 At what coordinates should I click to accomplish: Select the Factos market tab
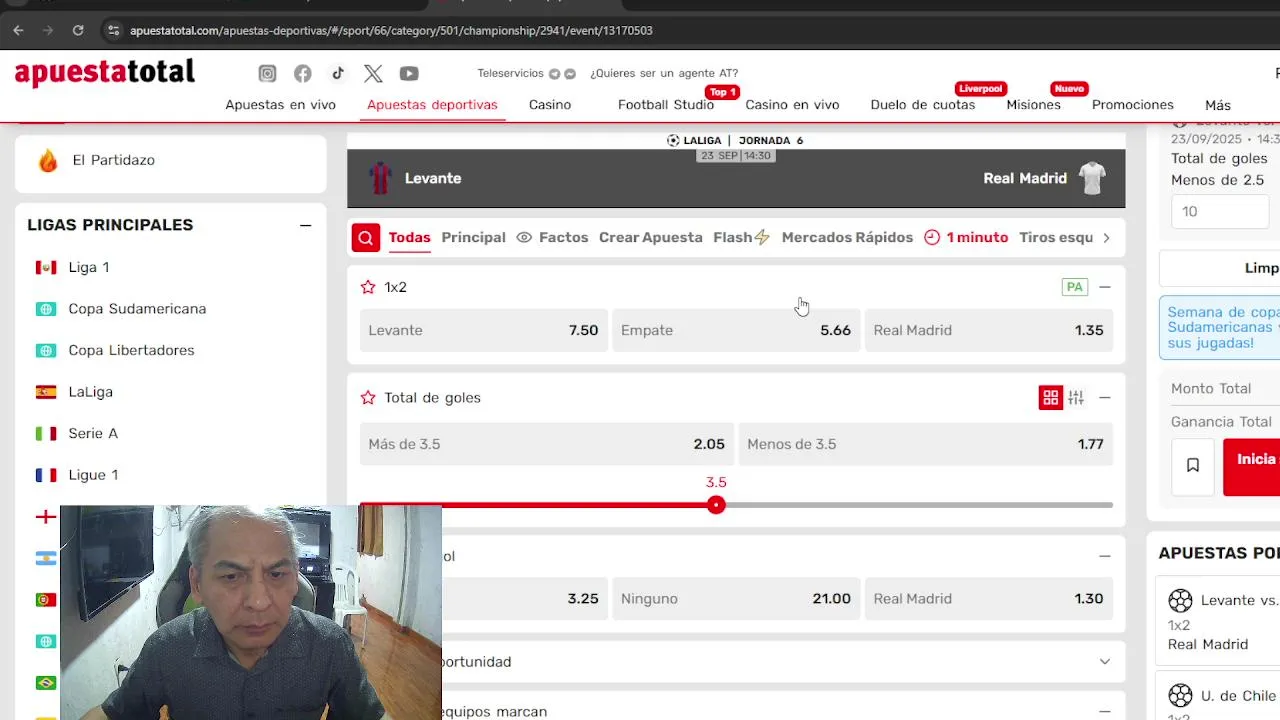[x=552, y=238]
